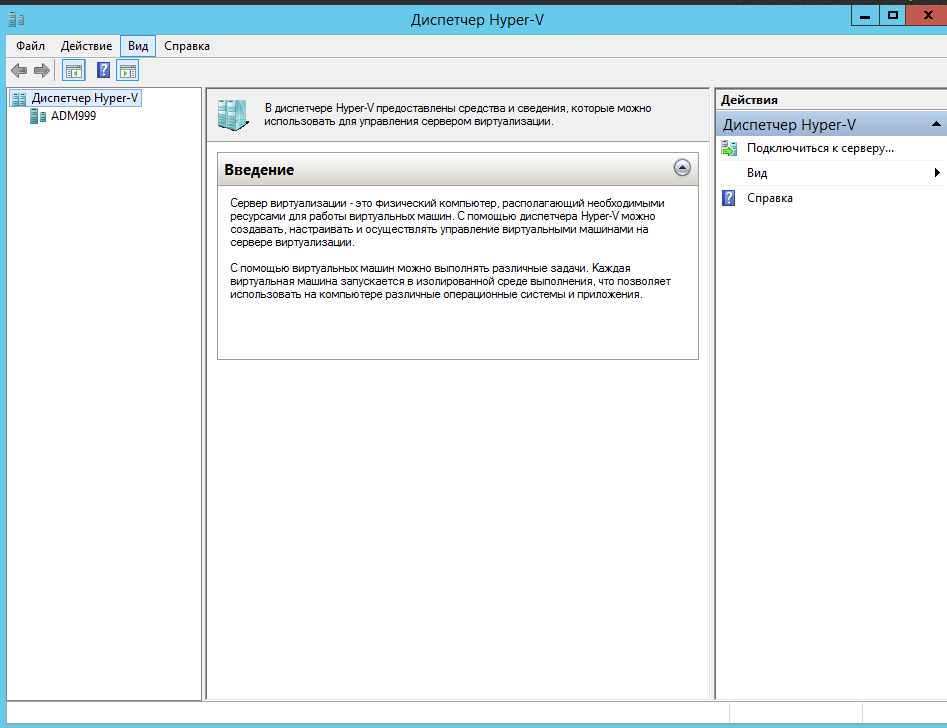Click the help icon beside Справка in Actions
The image size is (947, 728).
(x=729, y=198)
